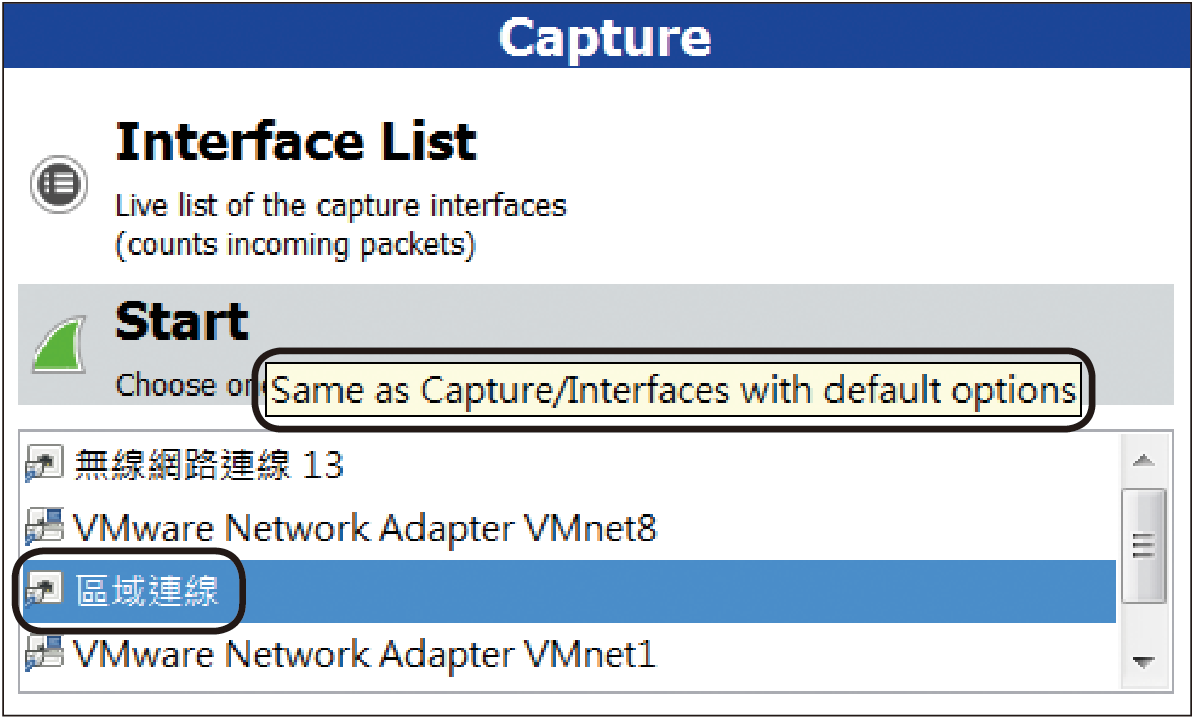Click the Interface List round icon

click(59, 184)
